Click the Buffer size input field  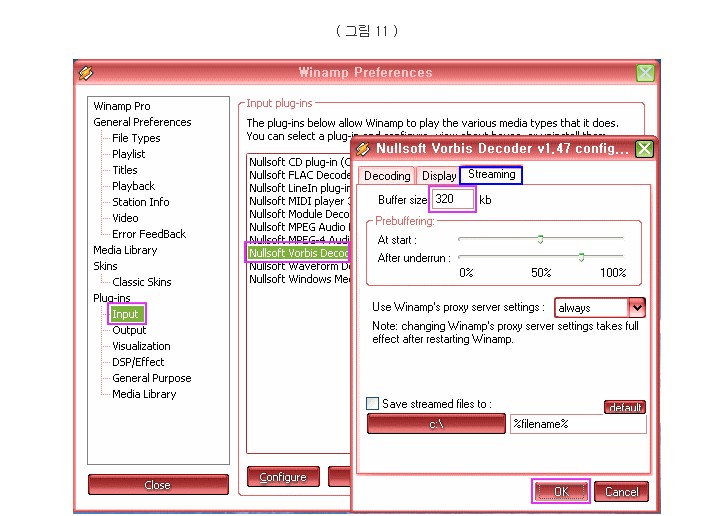click(452, 199)
